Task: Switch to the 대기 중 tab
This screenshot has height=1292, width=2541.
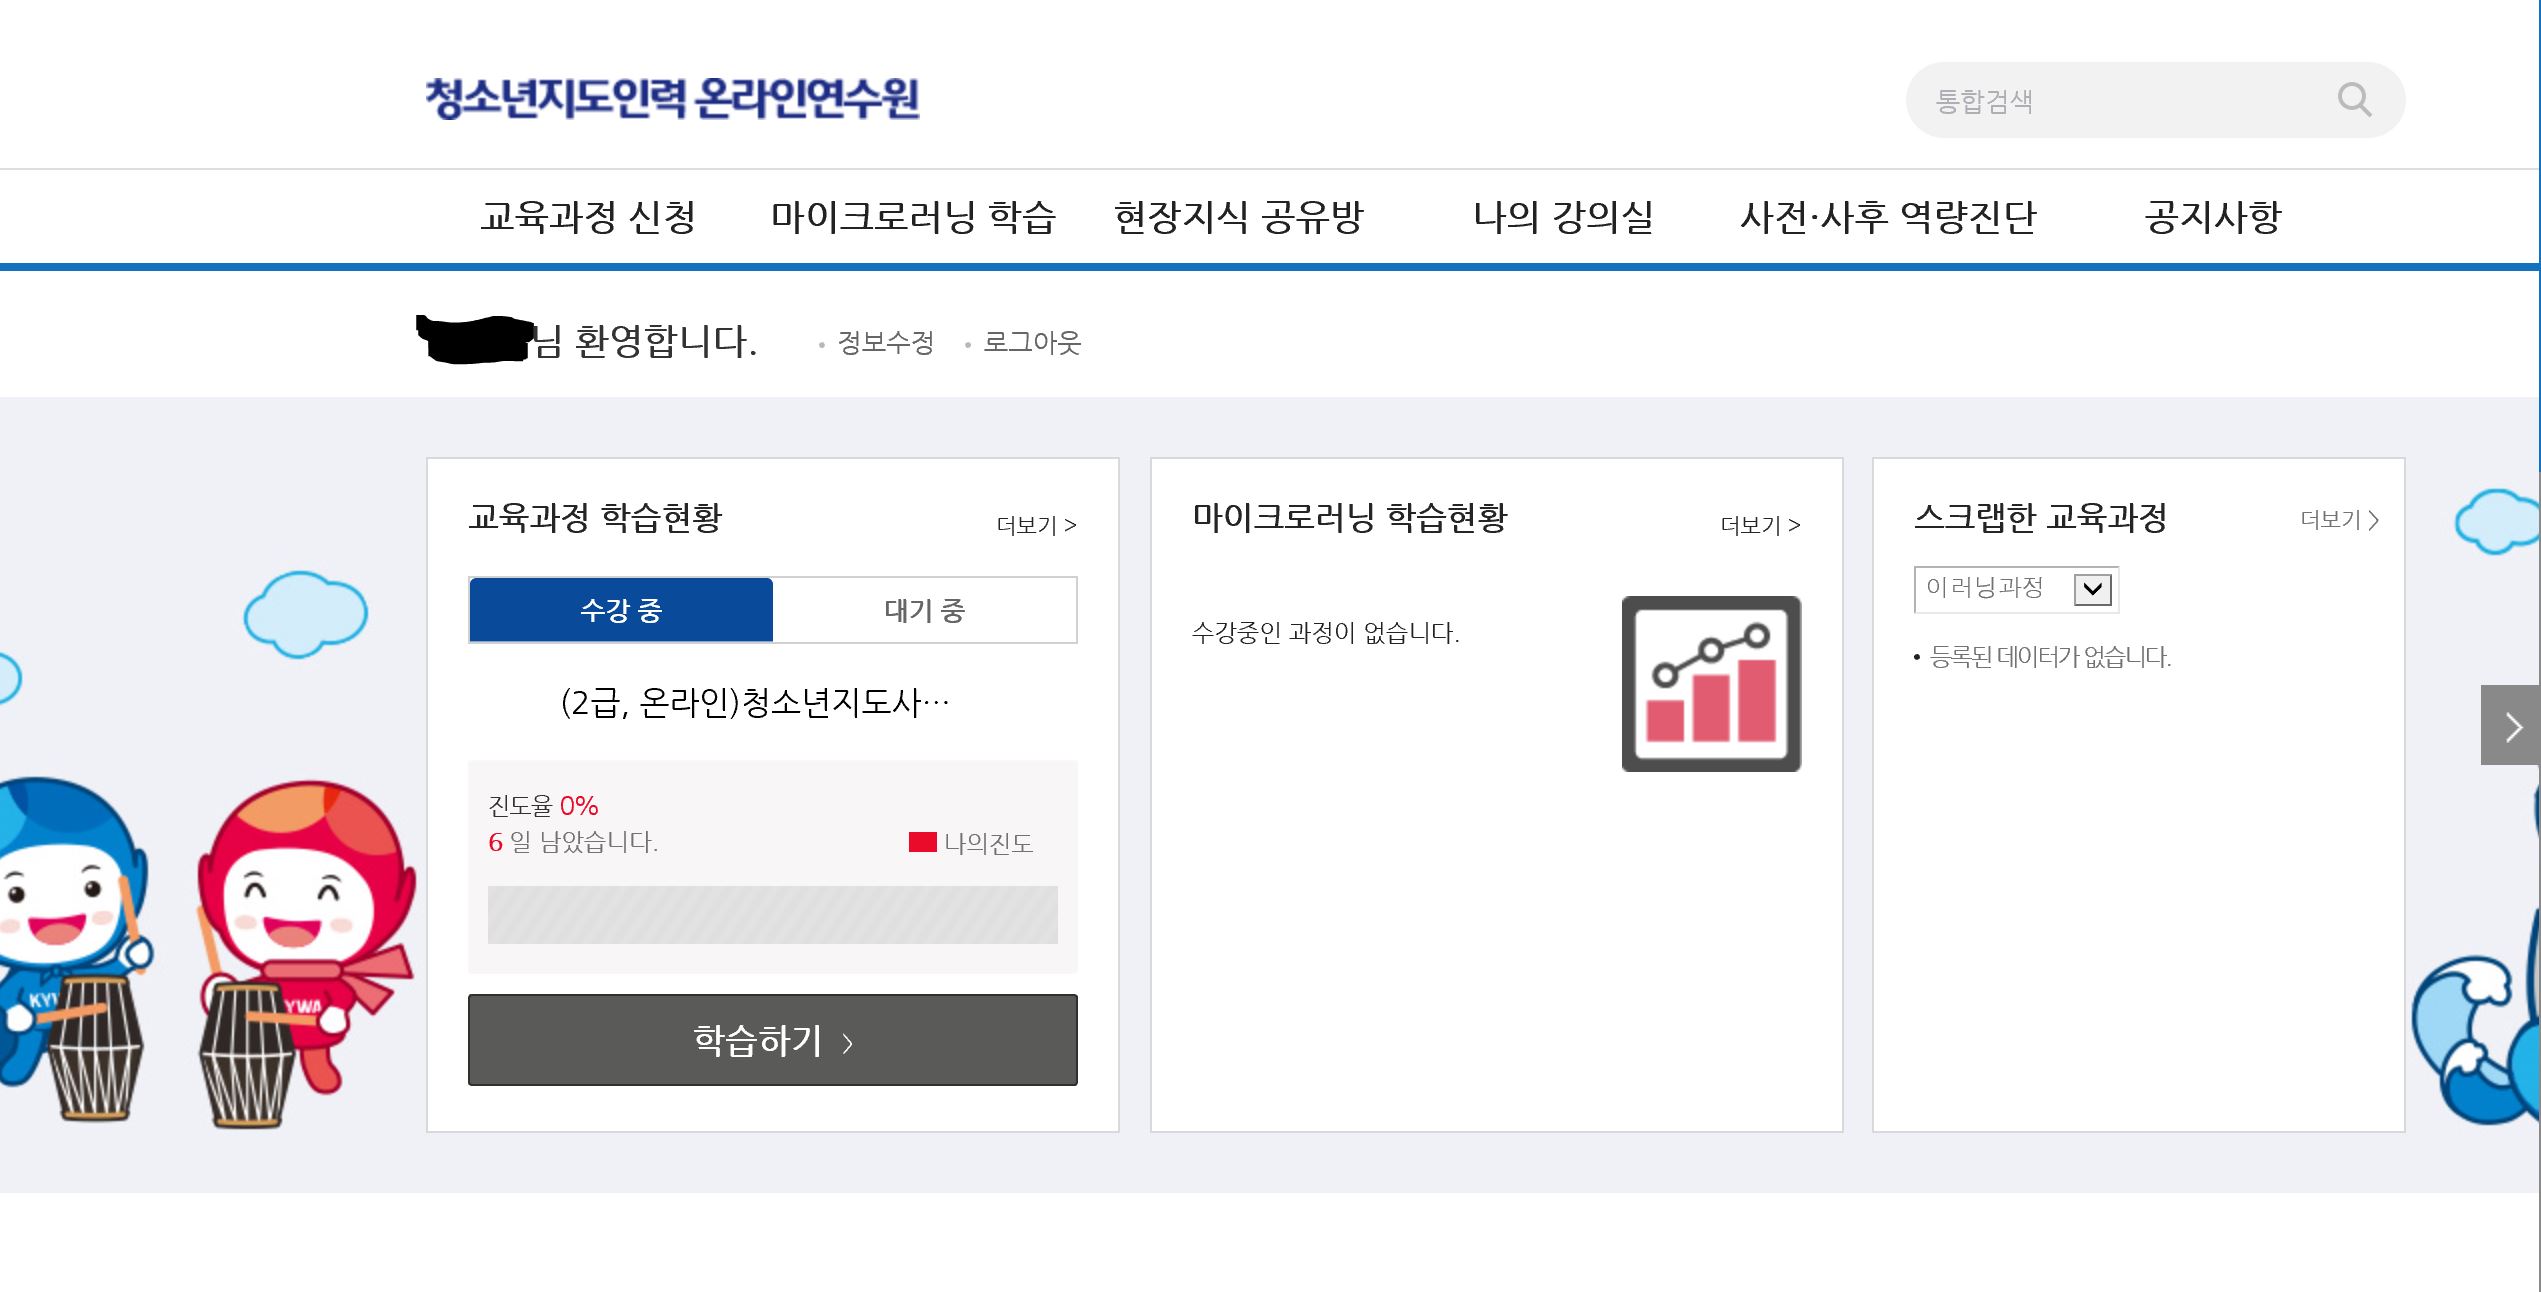Action: tap(925, 610)
